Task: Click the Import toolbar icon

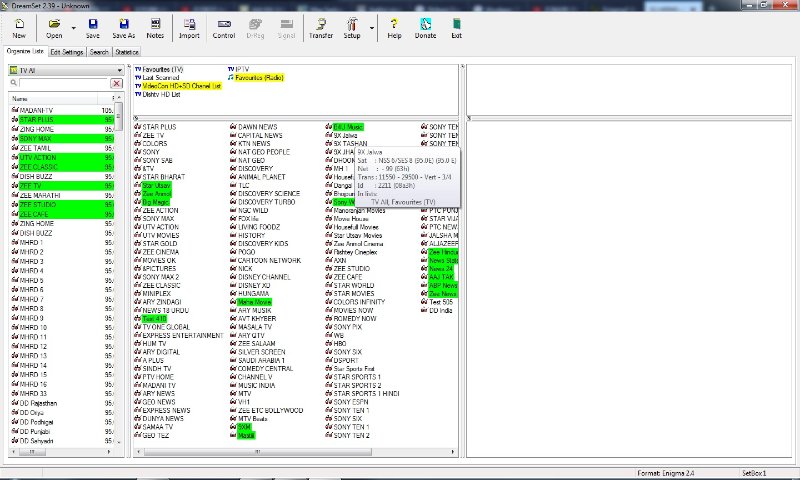Action: tap(189, 28)
